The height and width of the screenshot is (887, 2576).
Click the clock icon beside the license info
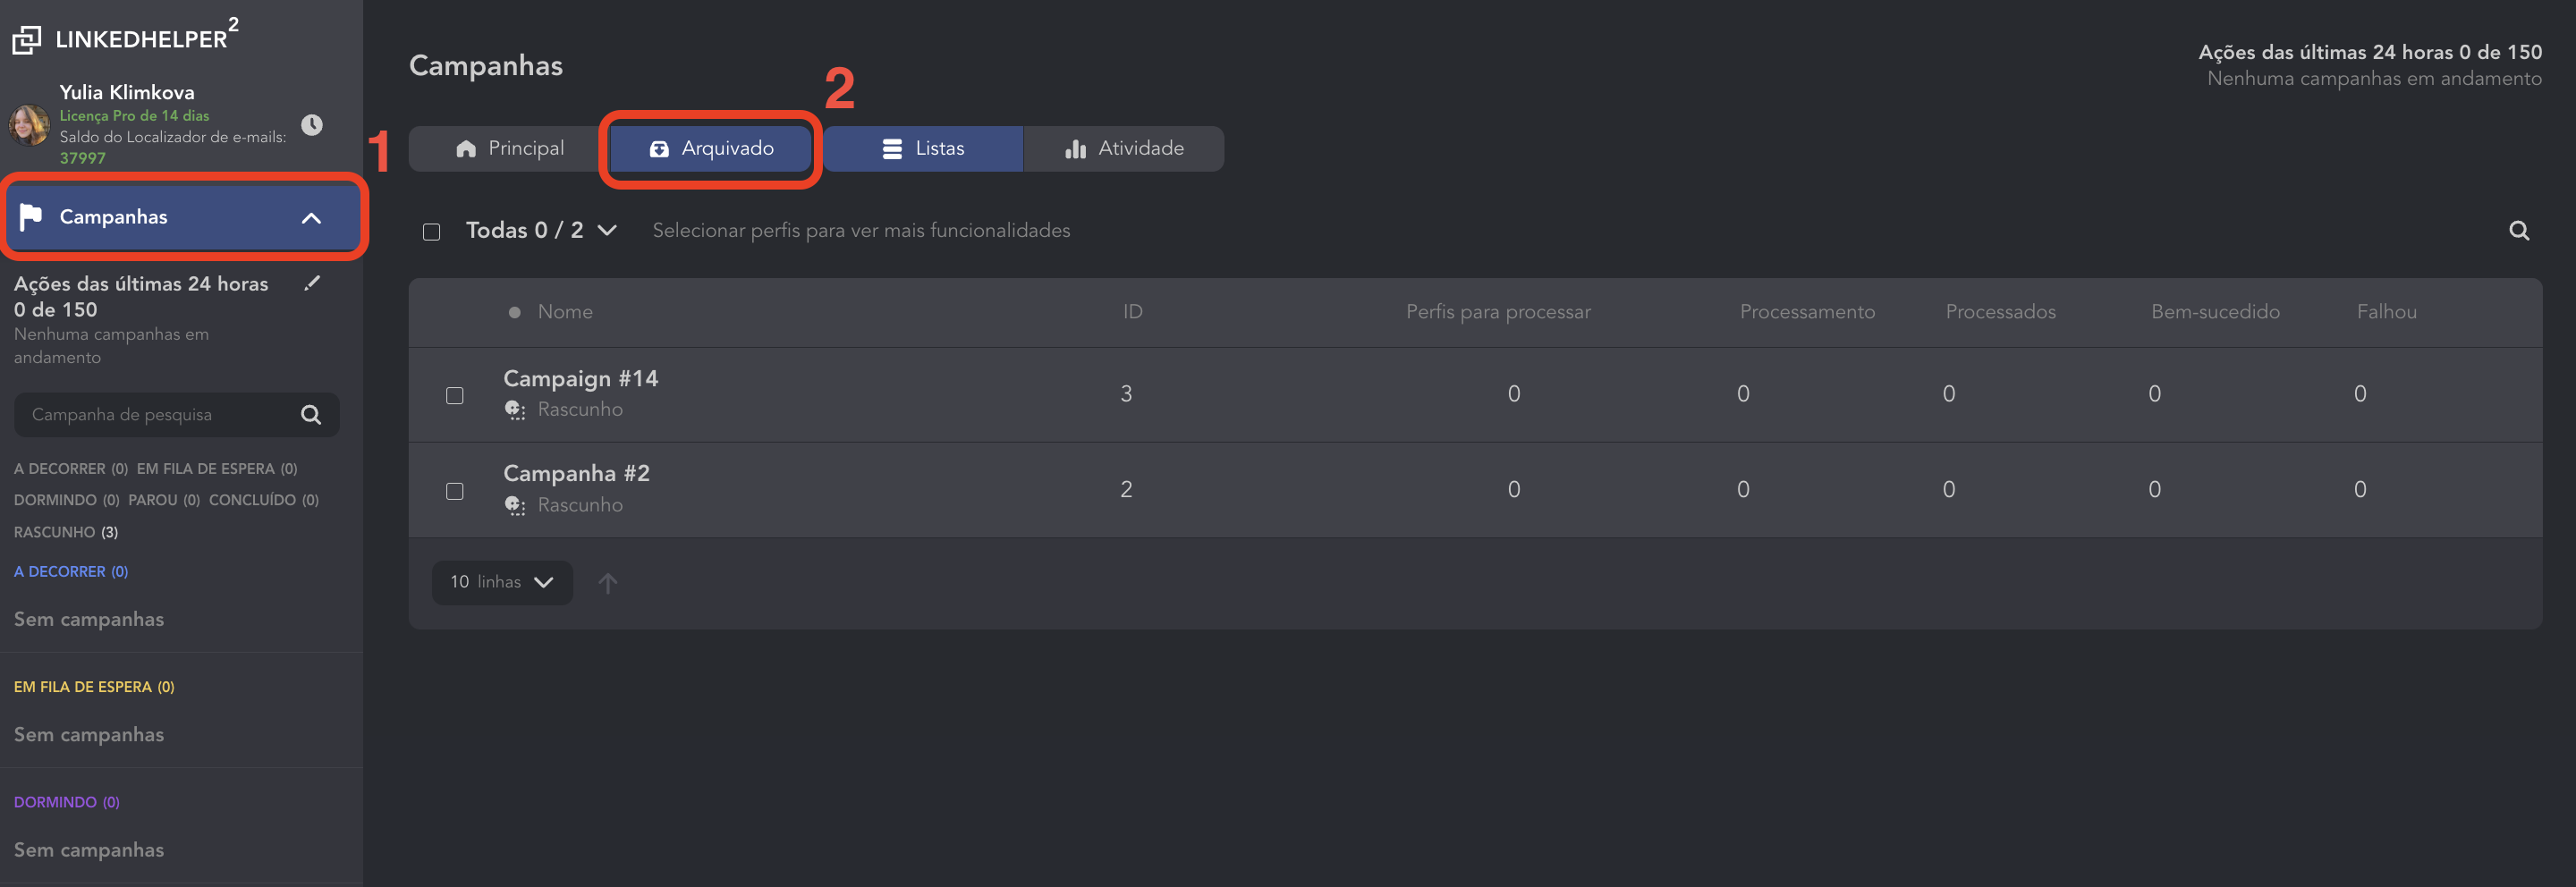(312, 125)
